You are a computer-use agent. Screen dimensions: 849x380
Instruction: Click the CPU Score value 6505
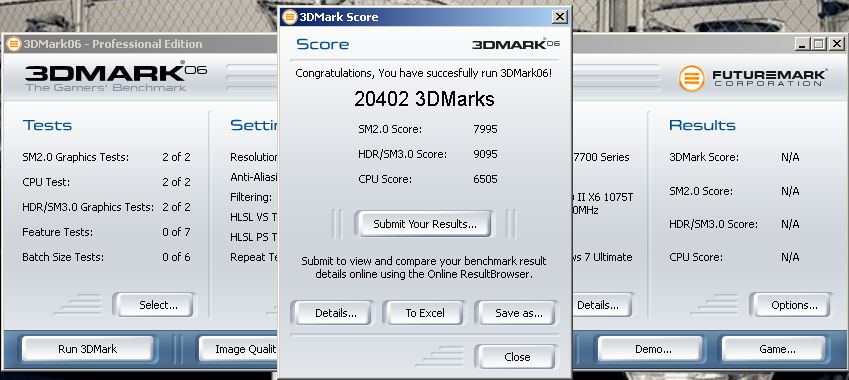[485, 179]
